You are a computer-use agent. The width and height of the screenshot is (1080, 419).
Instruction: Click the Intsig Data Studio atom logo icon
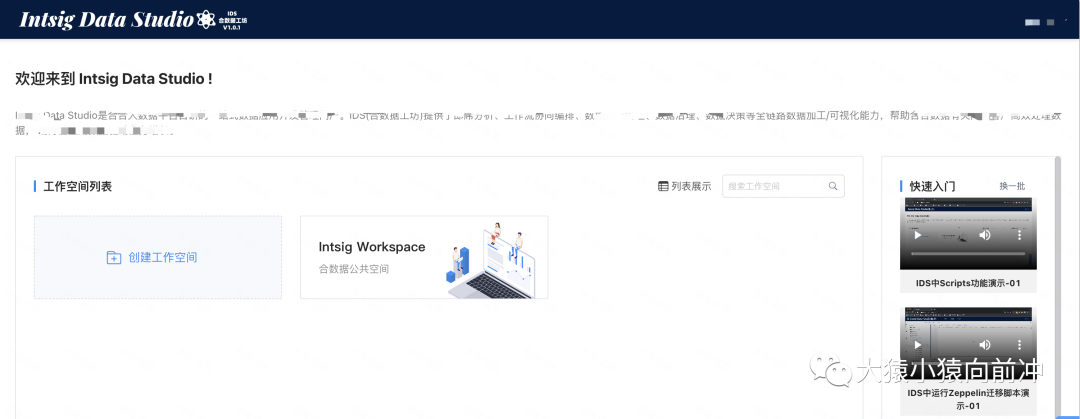[x=207, y=19]
